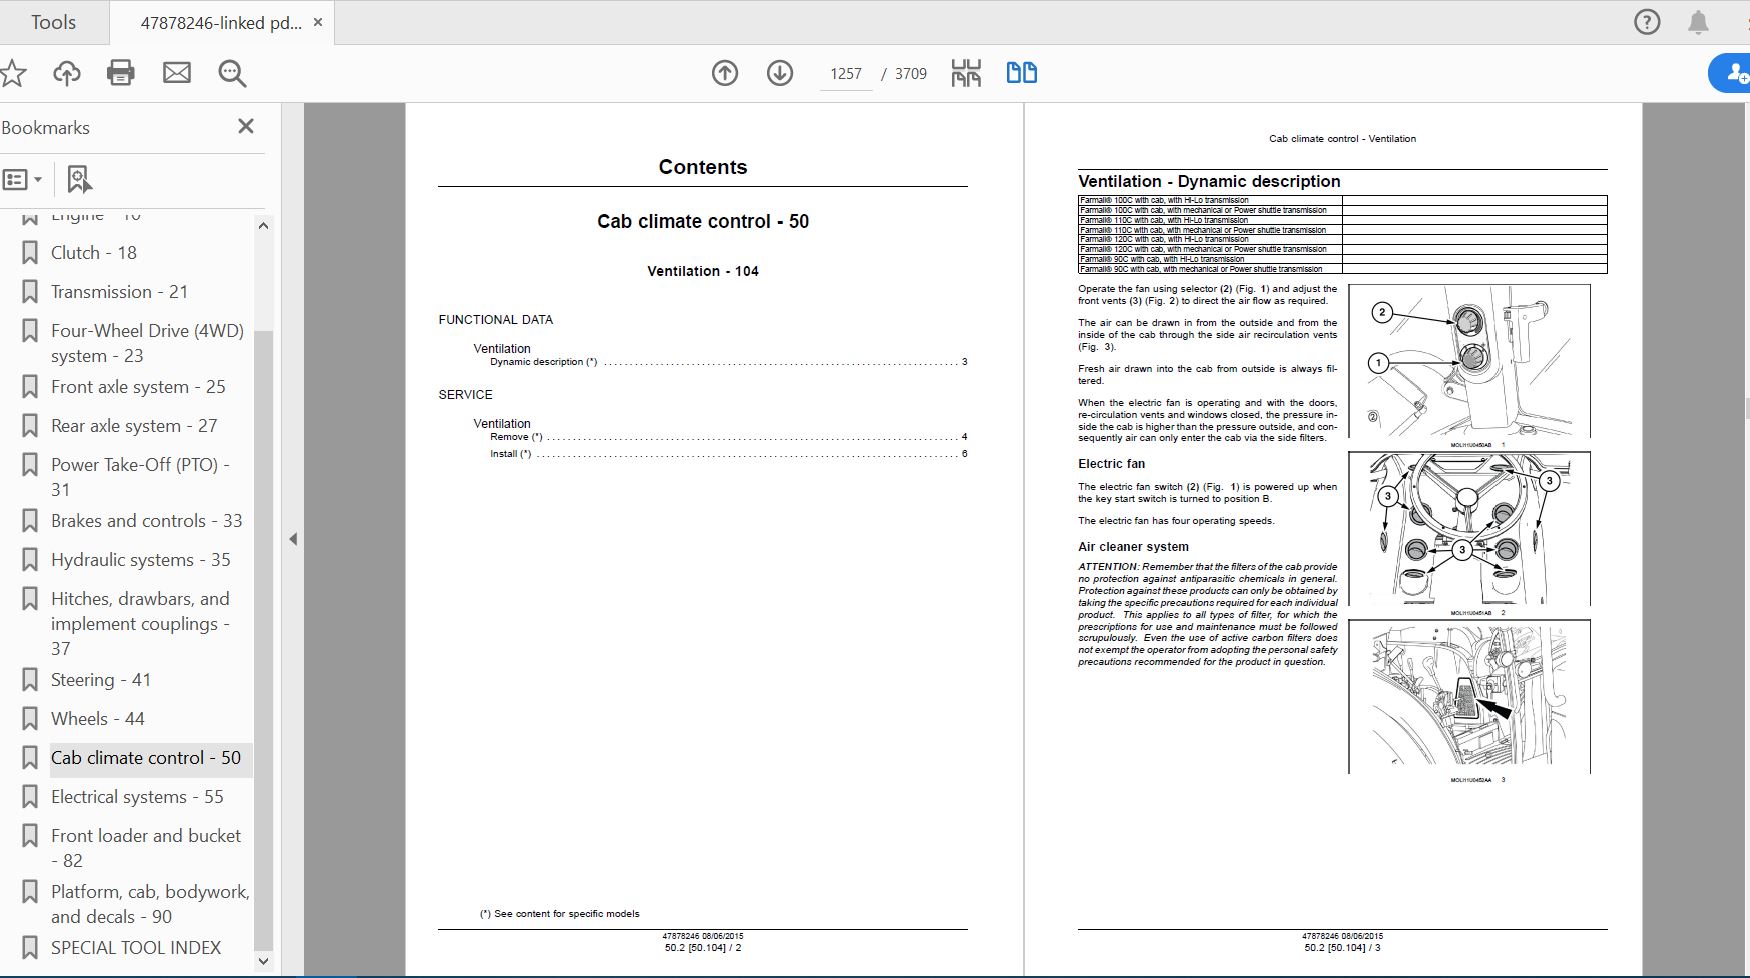Jump to Brakes and controls - 33 bookmark
Viewport: 1750px width, 978px height.
point(147,521)
